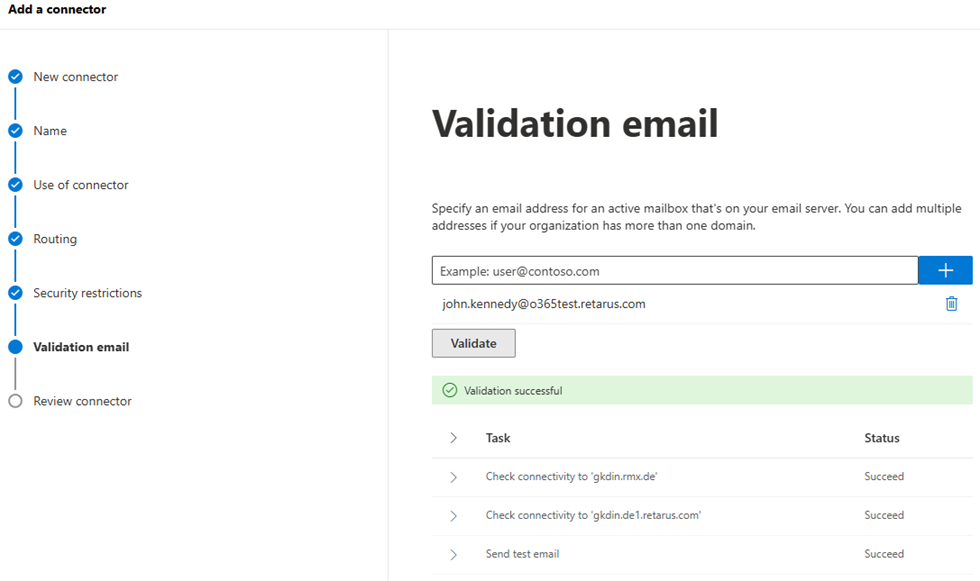Open the Security restrictions step label

pyautogui.click(x=87, y=293)
